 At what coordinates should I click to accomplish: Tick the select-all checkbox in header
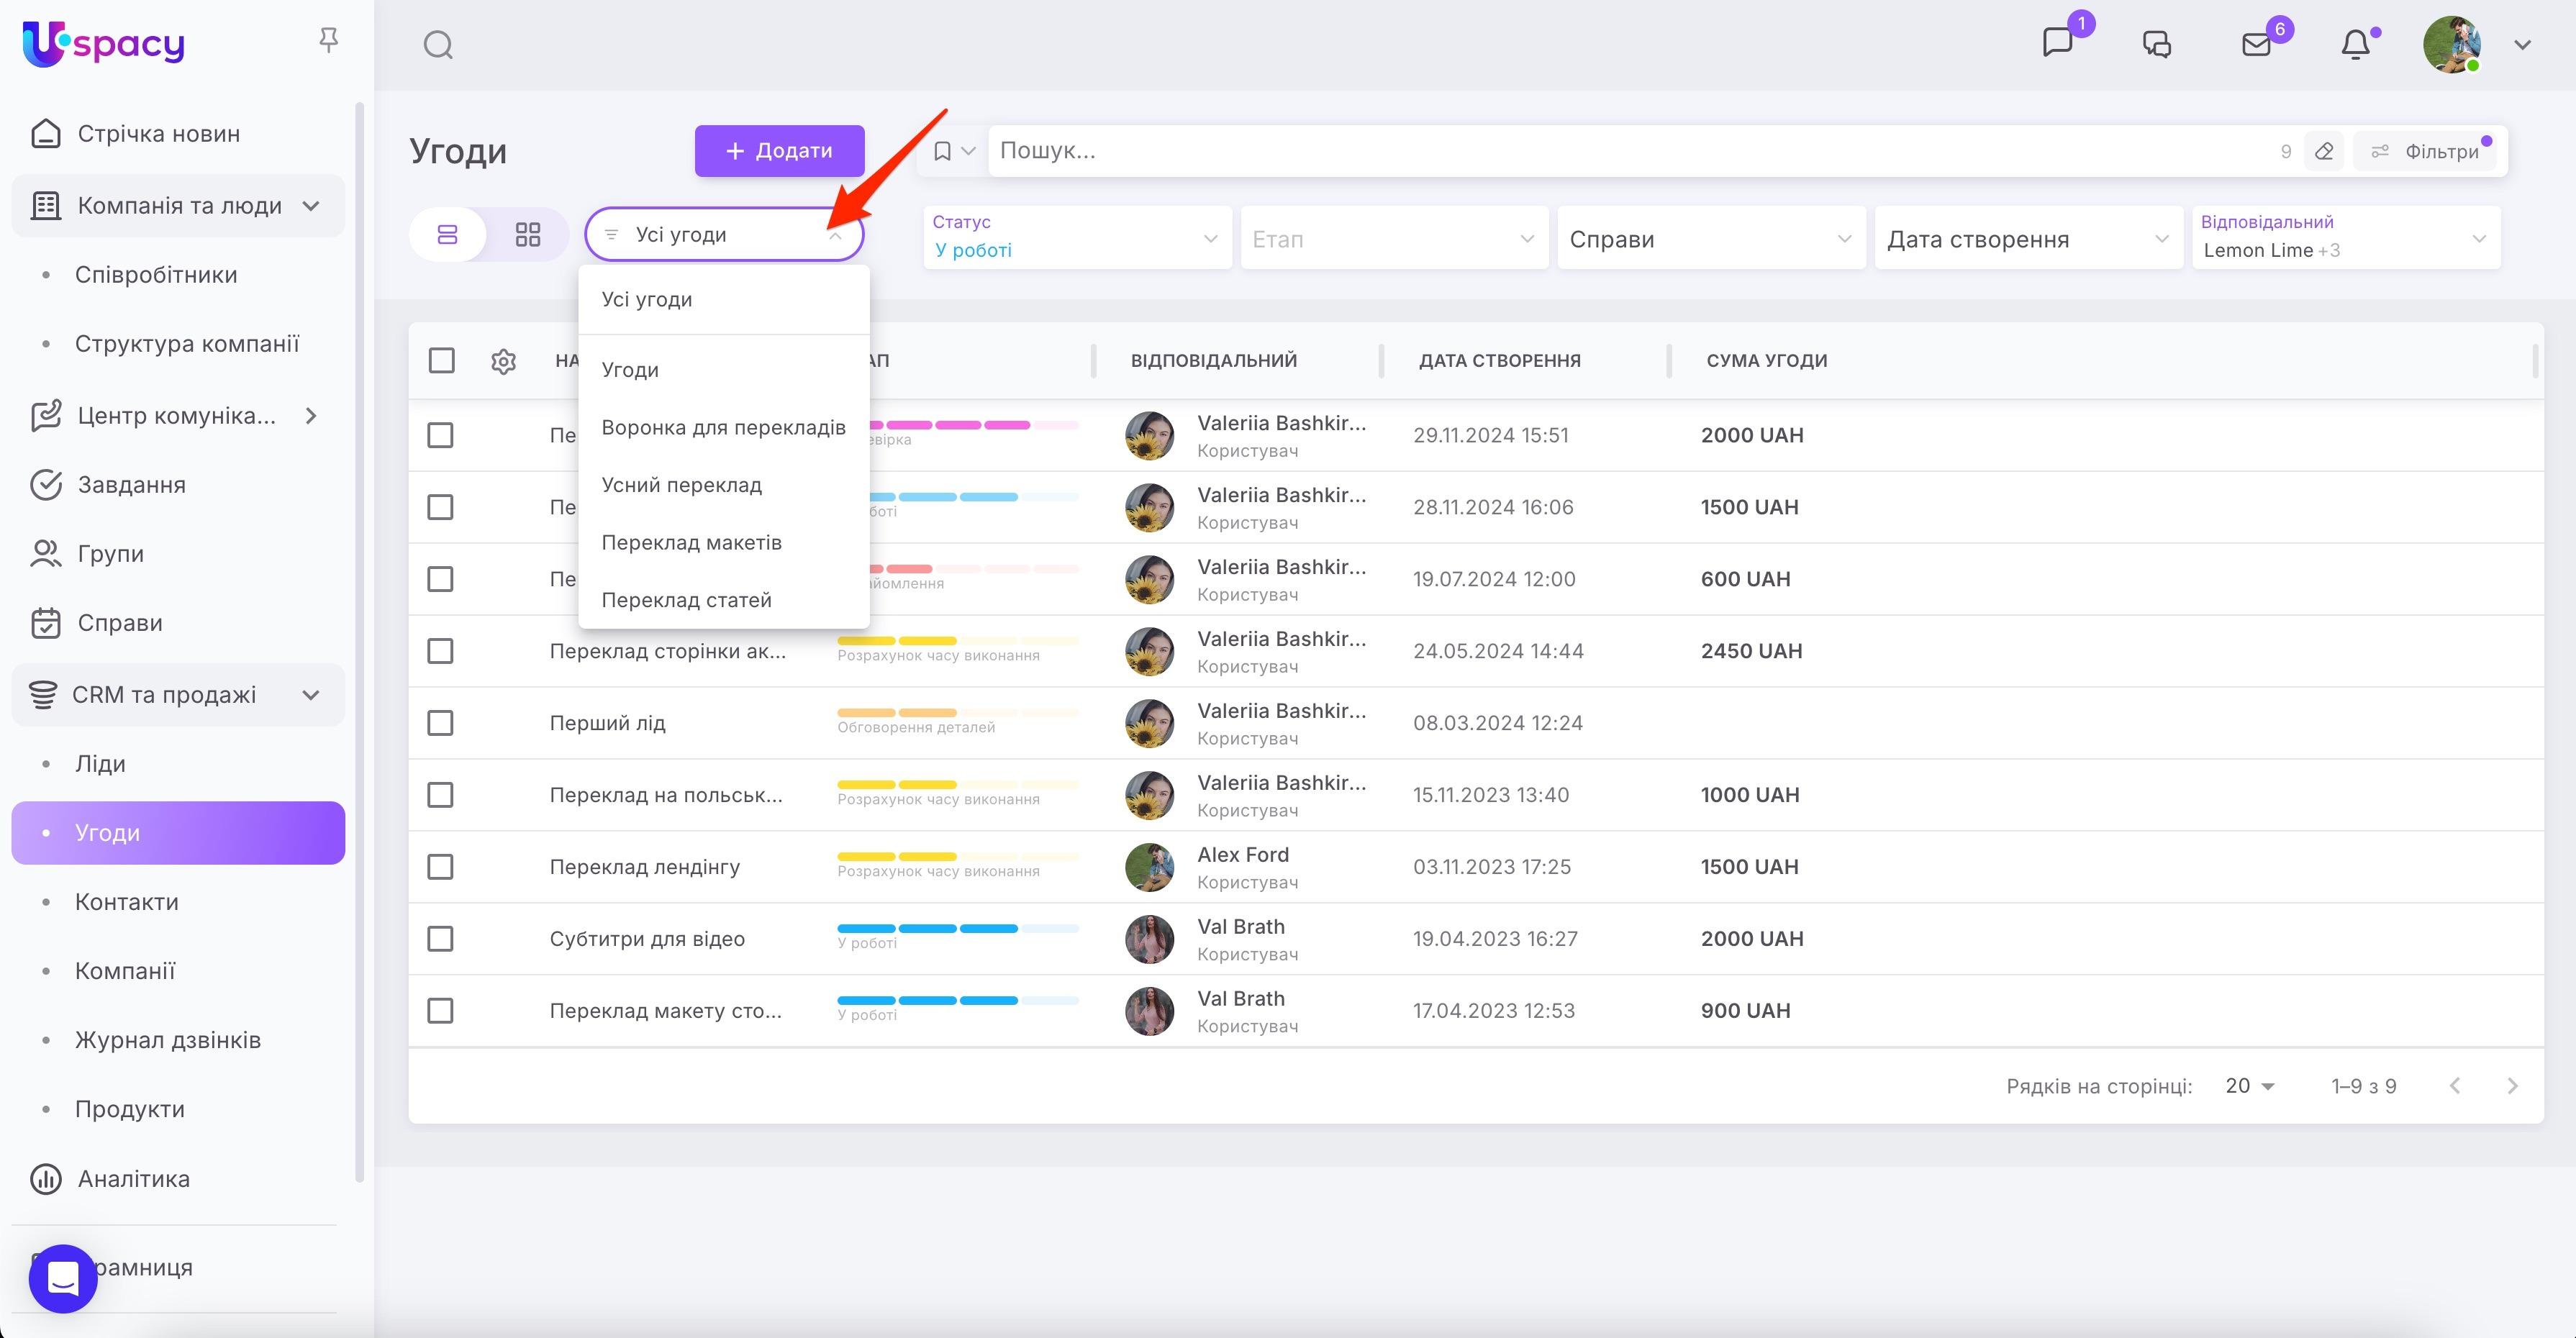[441, 361]
